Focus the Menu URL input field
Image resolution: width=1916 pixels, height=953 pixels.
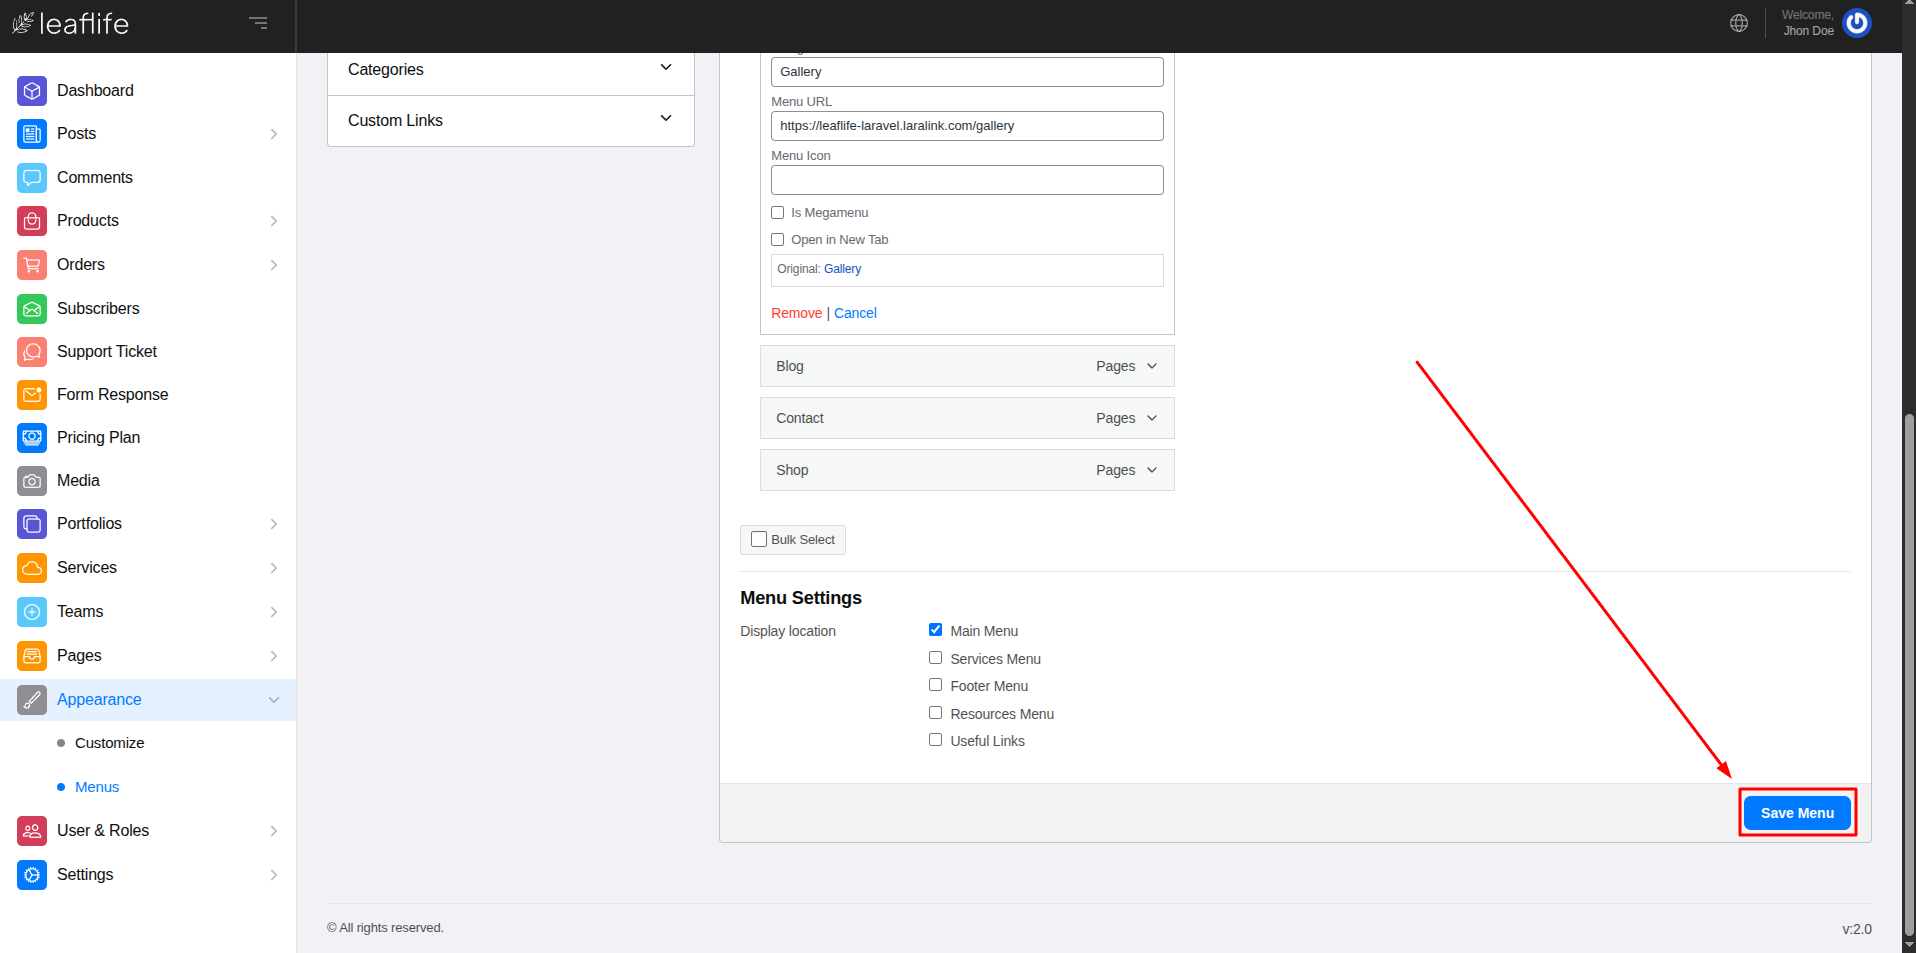point(967,126)
